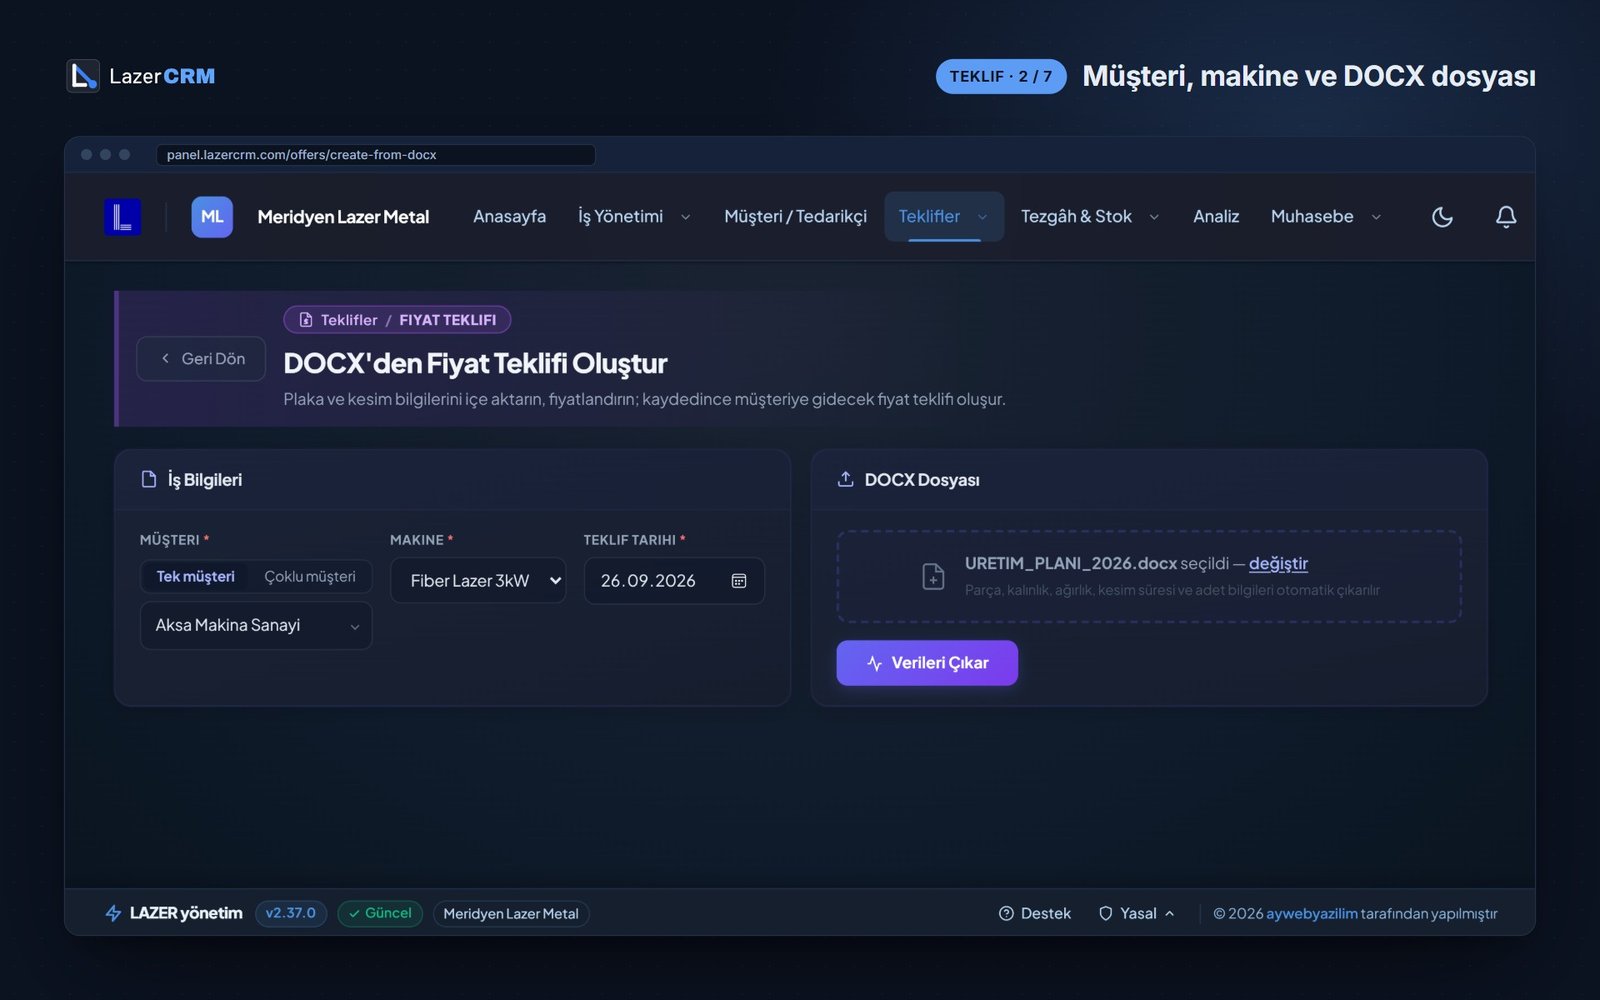Image resolution: width=1600 pixels, height=1000 pixels.
Task: Expand the İş Yönetimi menu
Action: point(634,217)
